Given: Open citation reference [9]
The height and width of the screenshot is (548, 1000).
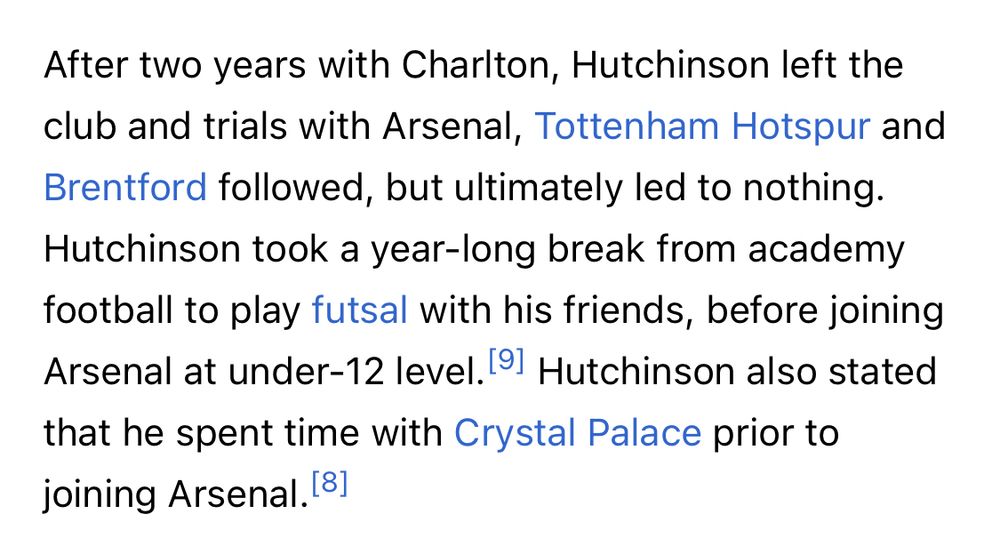Looking at the screenshot, I should pyautogui.click(x=506, y=361).
